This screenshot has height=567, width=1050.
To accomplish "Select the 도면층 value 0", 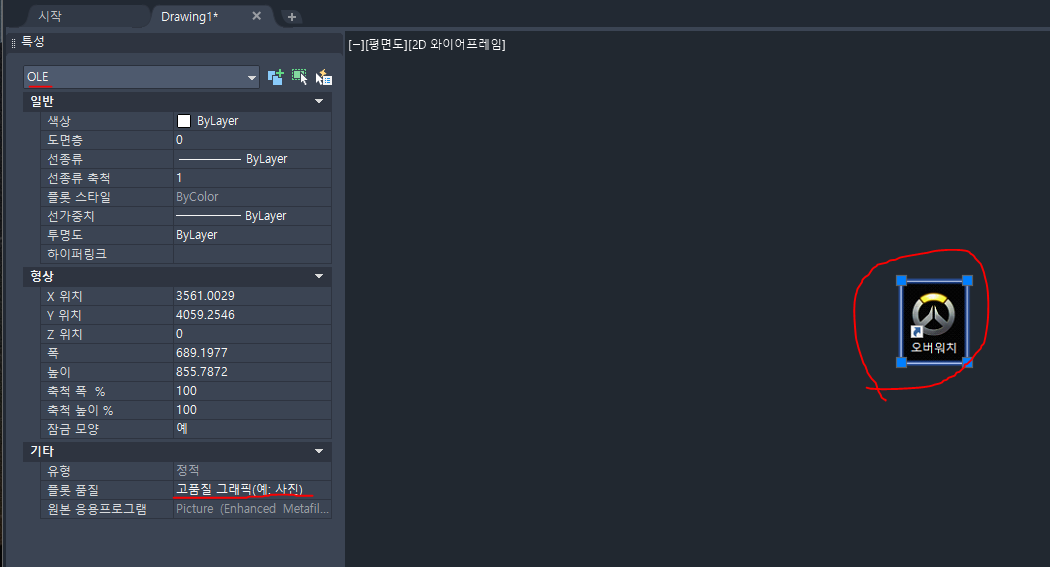I will point(252,140).
